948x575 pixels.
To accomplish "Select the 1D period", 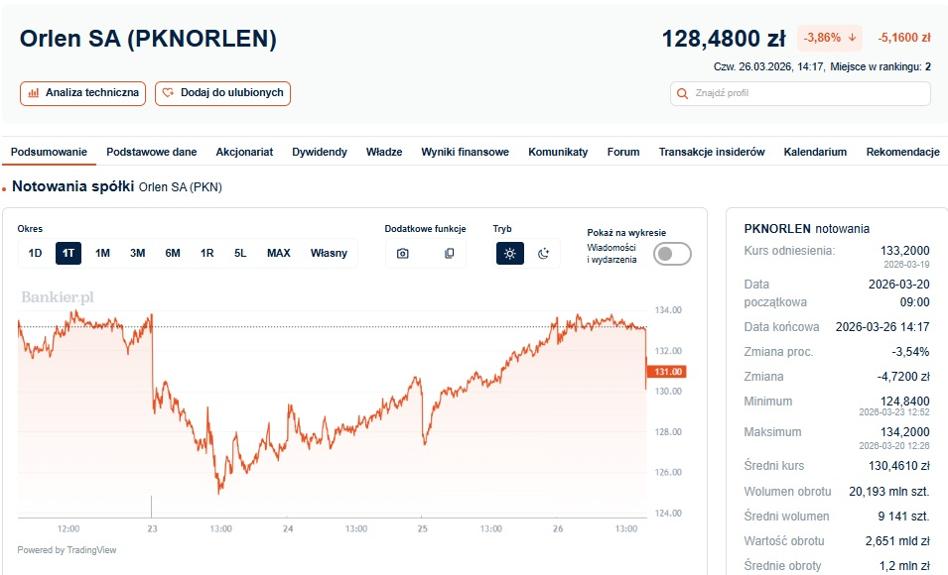I will tap(35, 253).
